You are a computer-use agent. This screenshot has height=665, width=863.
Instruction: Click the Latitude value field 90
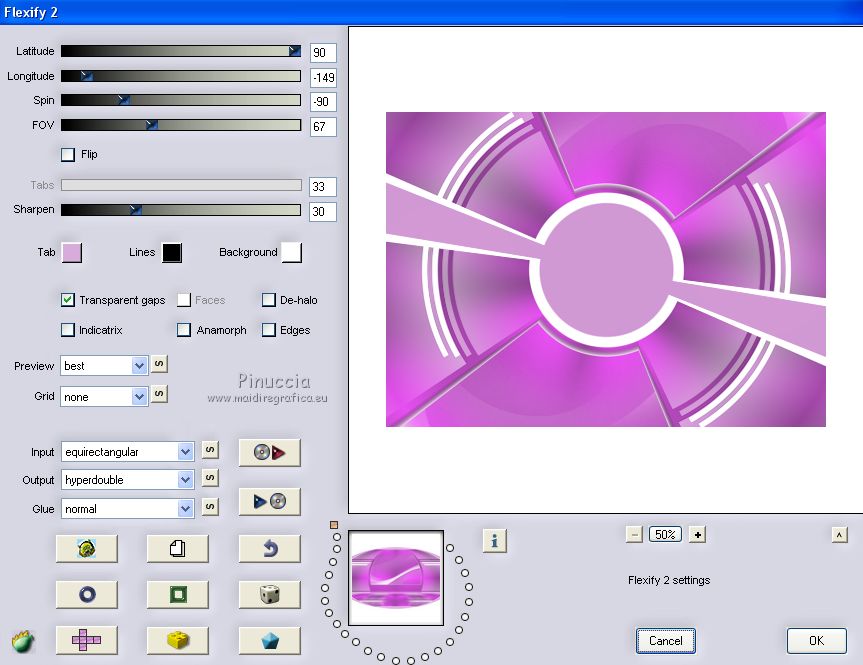pos(323,53)
